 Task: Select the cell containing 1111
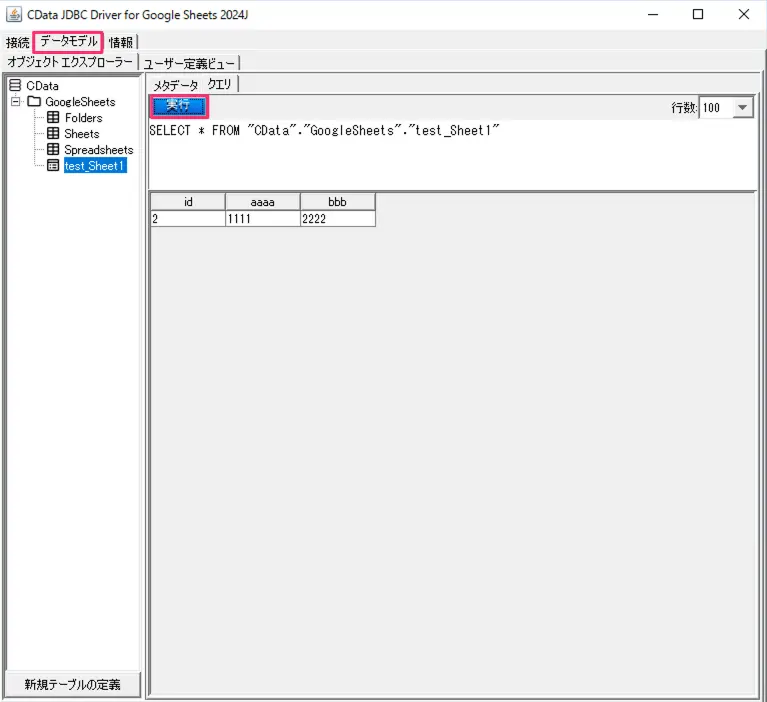(x=263, y=219)
